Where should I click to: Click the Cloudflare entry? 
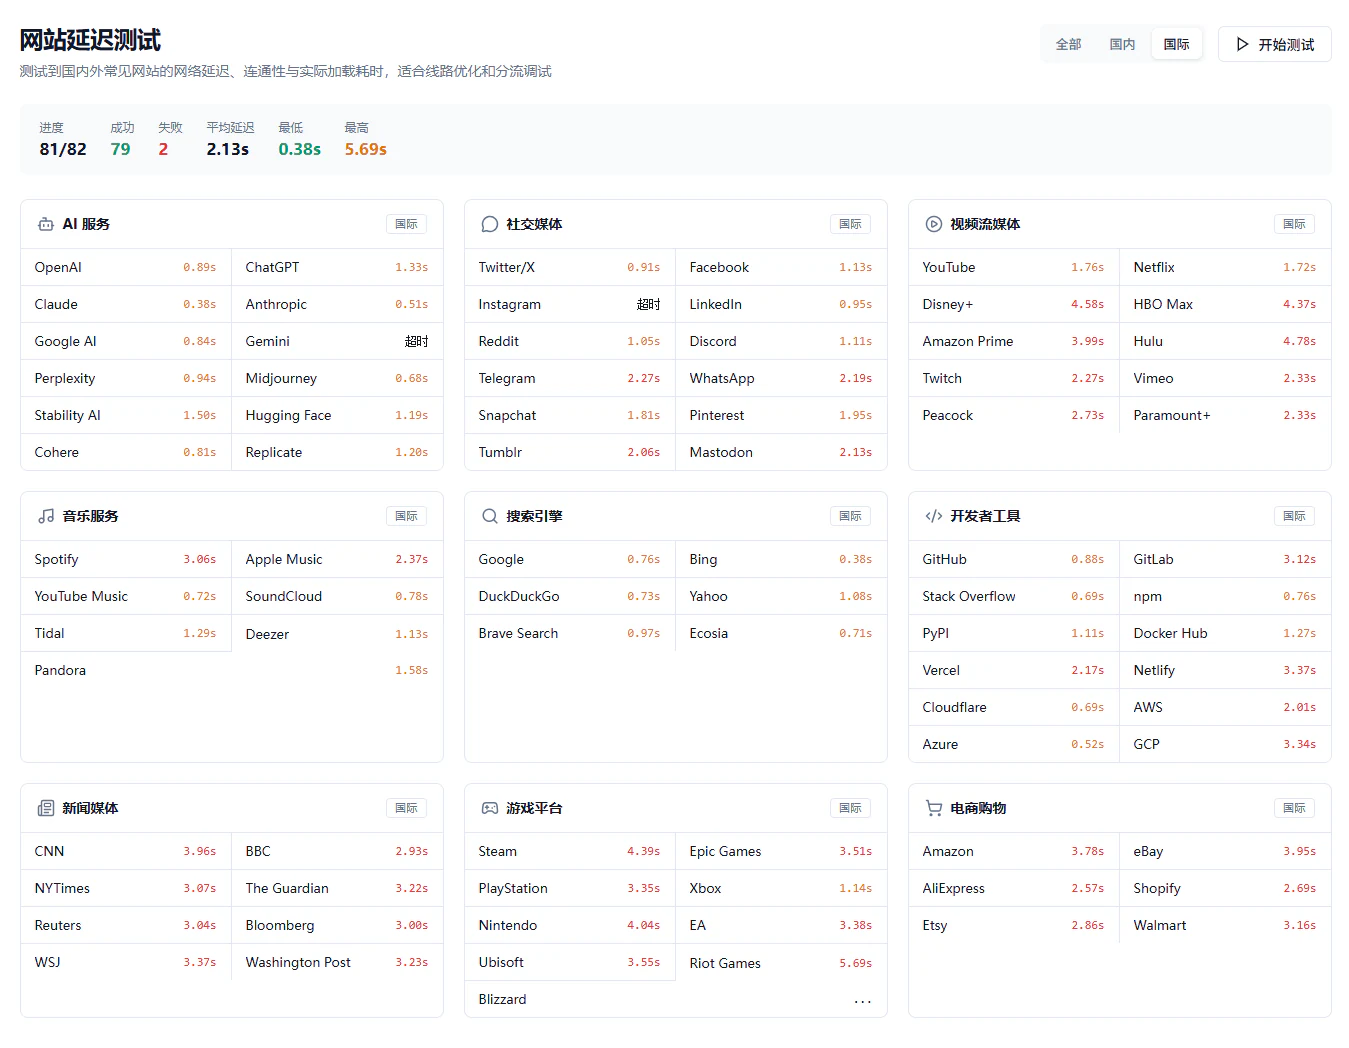[x=1014, y=707]
